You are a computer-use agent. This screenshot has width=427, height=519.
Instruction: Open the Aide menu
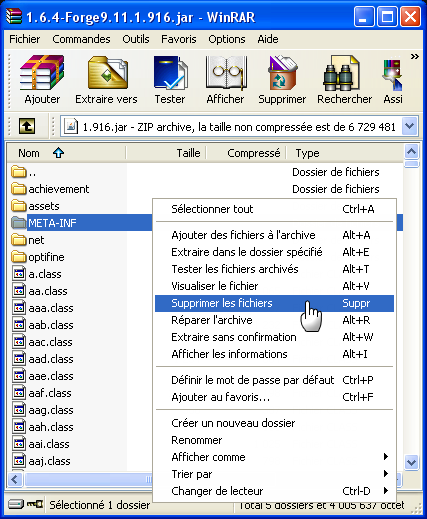tap(268, 39)
